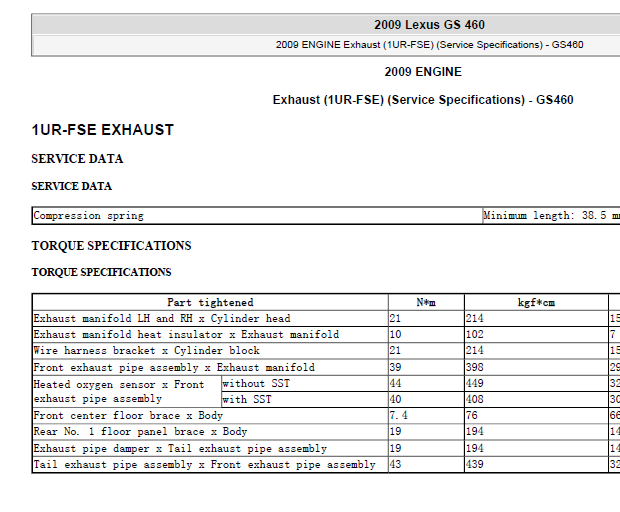
Task: Click the centered '2009 ENGINE' heading
Action: tap(423, 72)
